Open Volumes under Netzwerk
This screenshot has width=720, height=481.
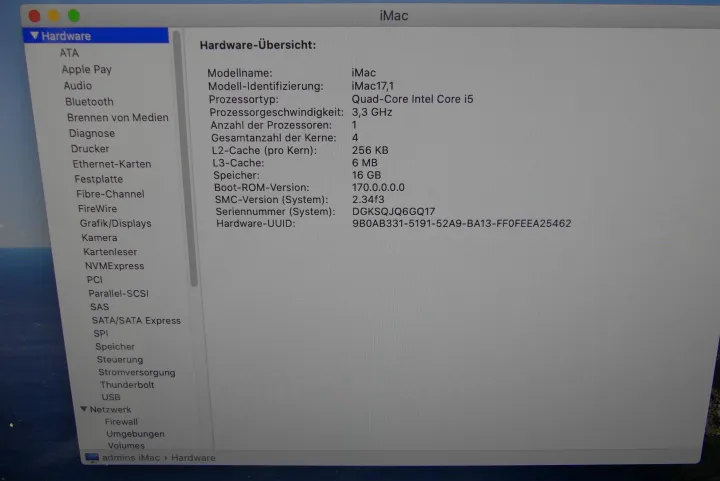tap(126, 446)
